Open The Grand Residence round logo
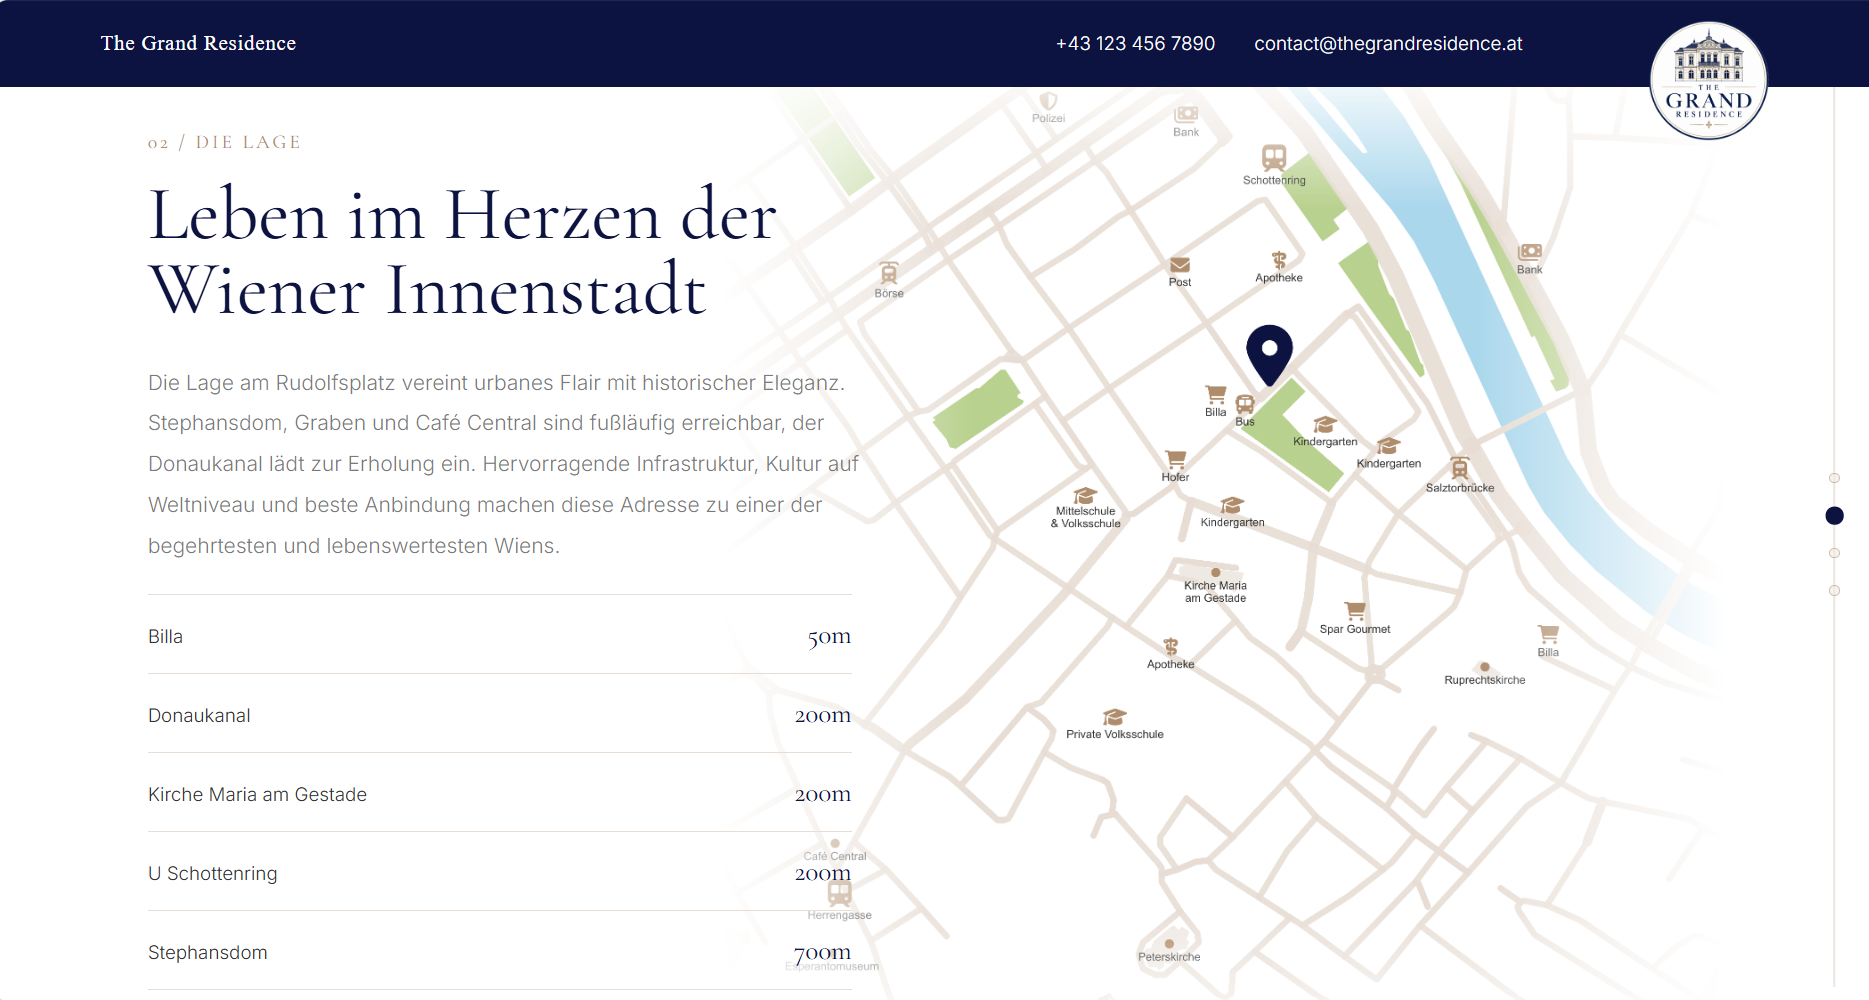Image resolution: width=1869 pixels, height=1000 pixels. (1708, 81)
